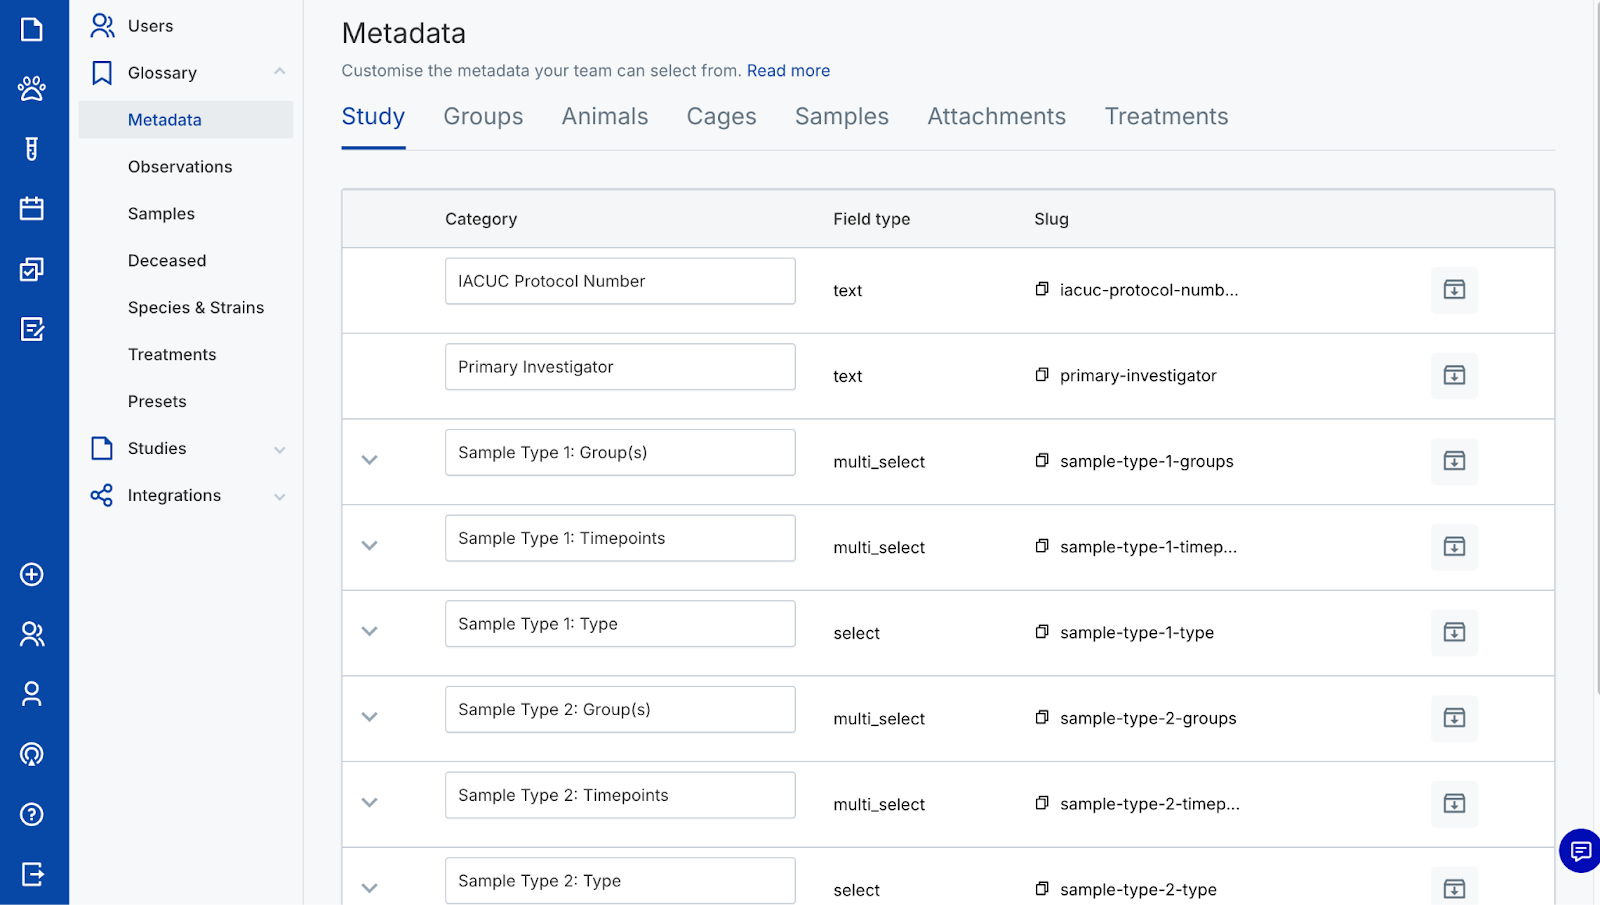
Task: Expand the Integrations menu section
Action: (x=280, y=496)
